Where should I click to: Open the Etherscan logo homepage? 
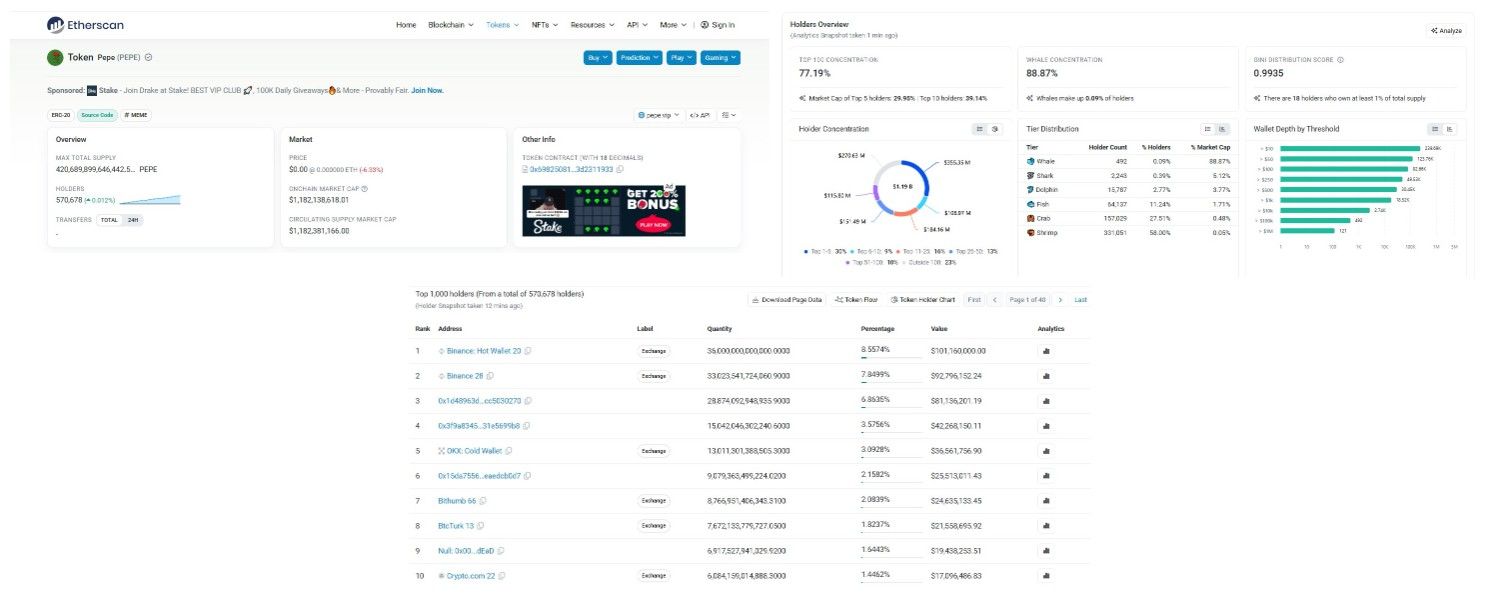(85, 24)
